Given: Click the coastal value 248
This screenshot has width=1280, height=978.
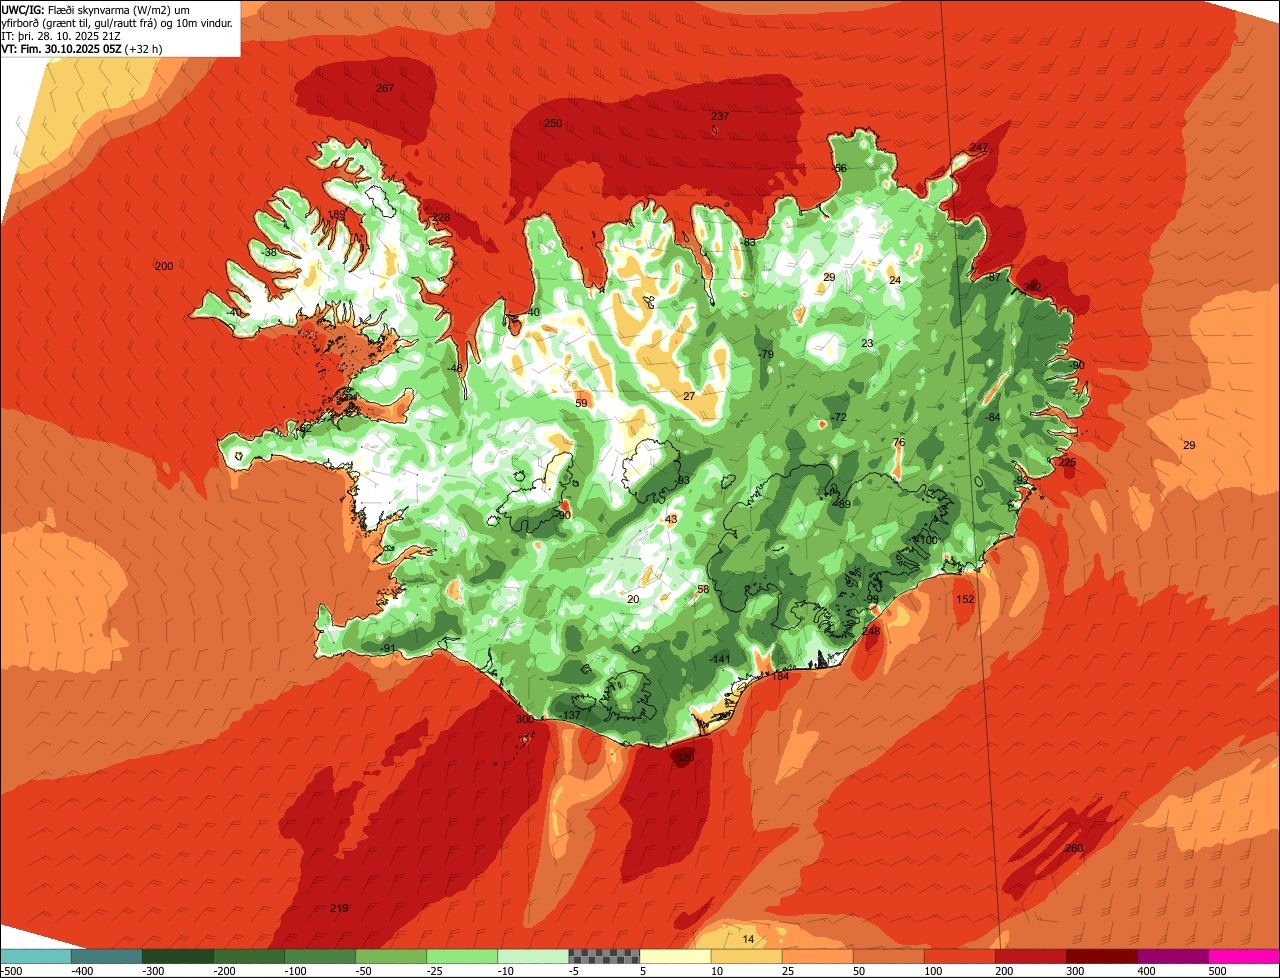Looking at the screenshot, I should click(x=871, y=631).
